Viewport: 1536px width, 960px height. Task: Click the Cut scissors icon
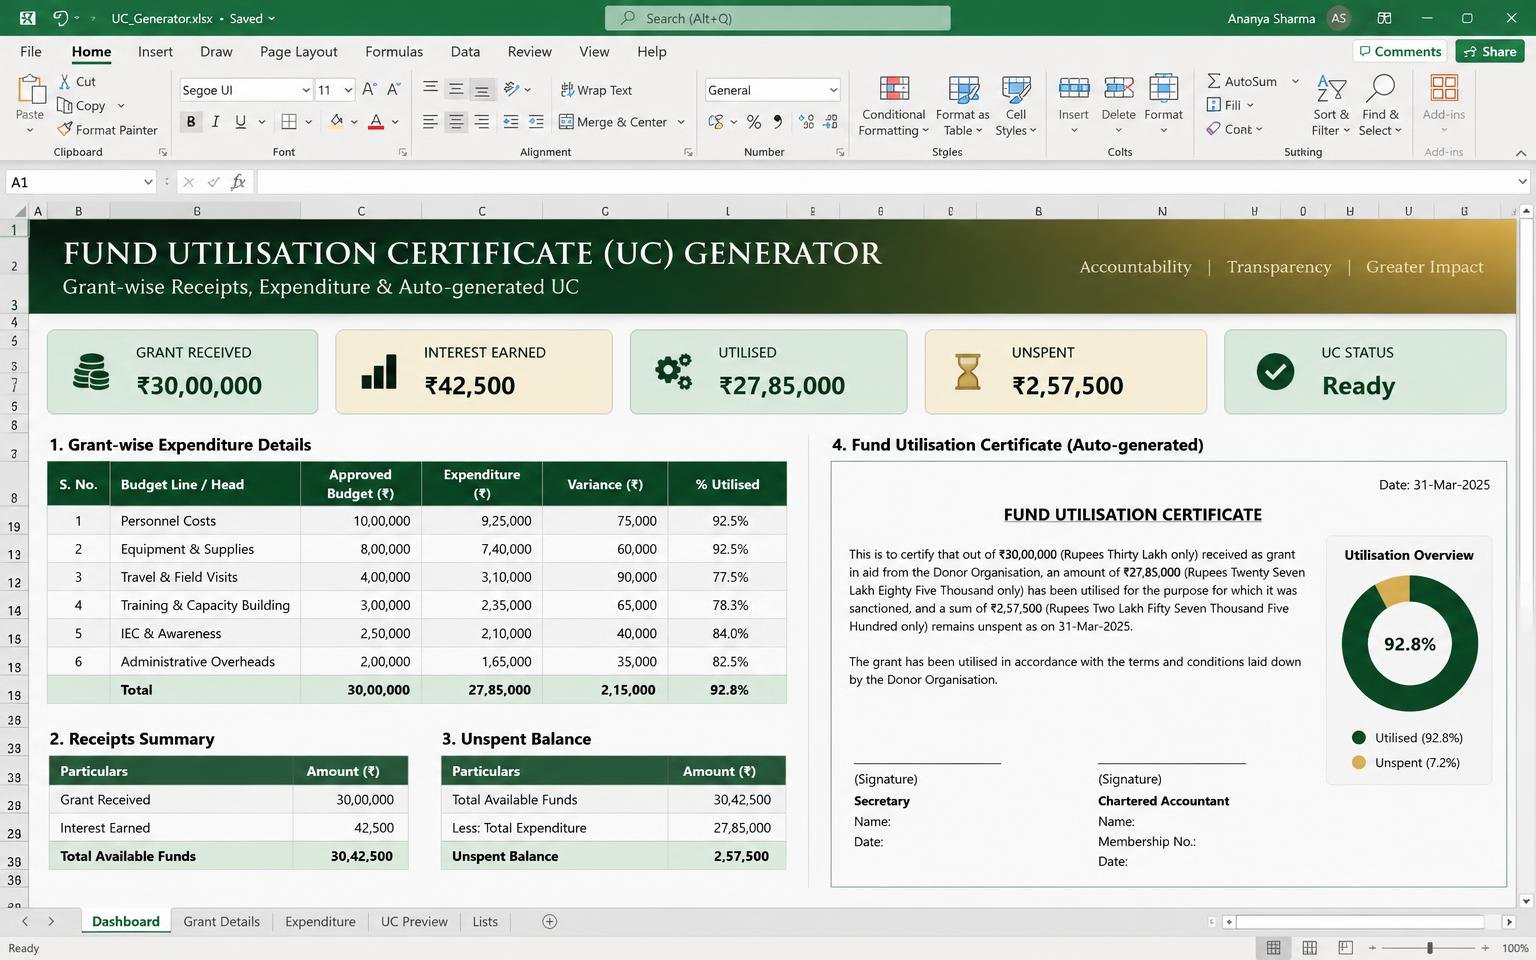pyautogui.click(x=65, y=81)
